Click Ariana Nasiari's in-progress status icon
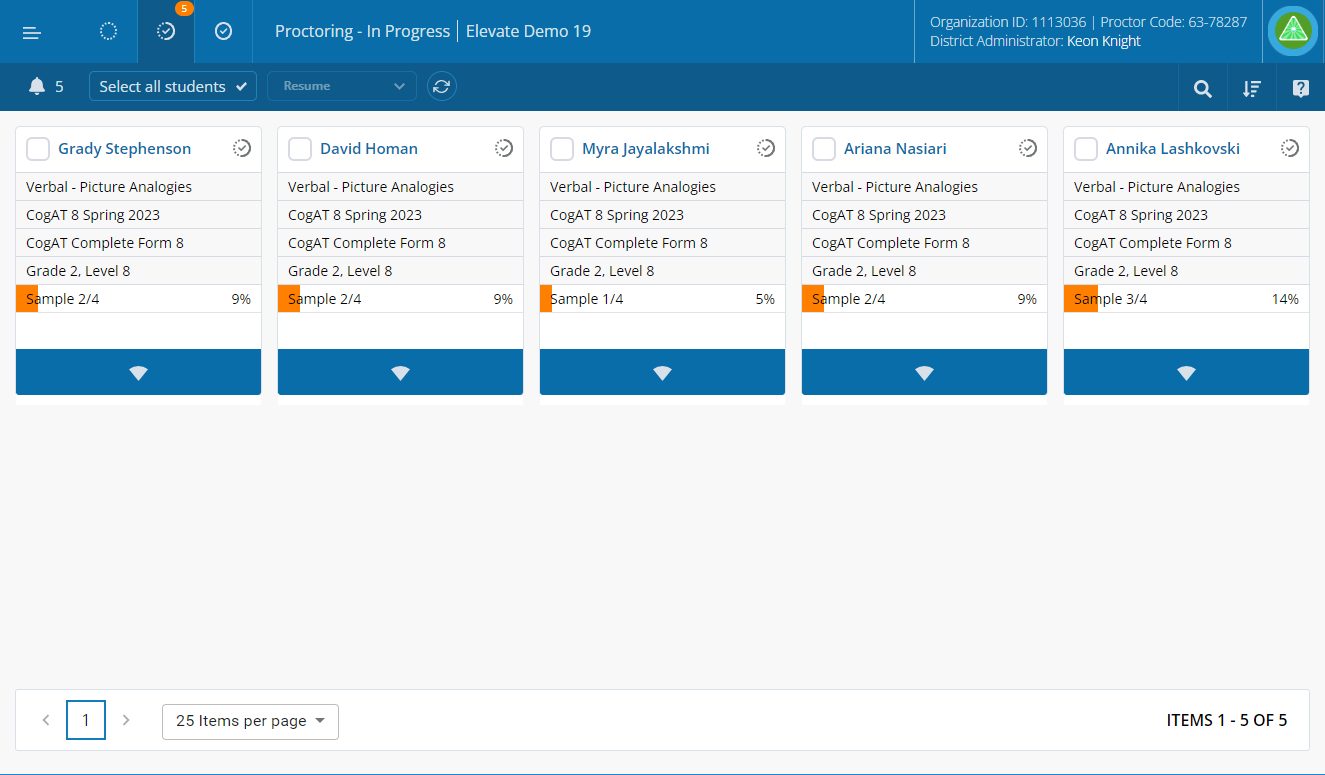The image size is (1325, 775). click(x=1028, y=148)
